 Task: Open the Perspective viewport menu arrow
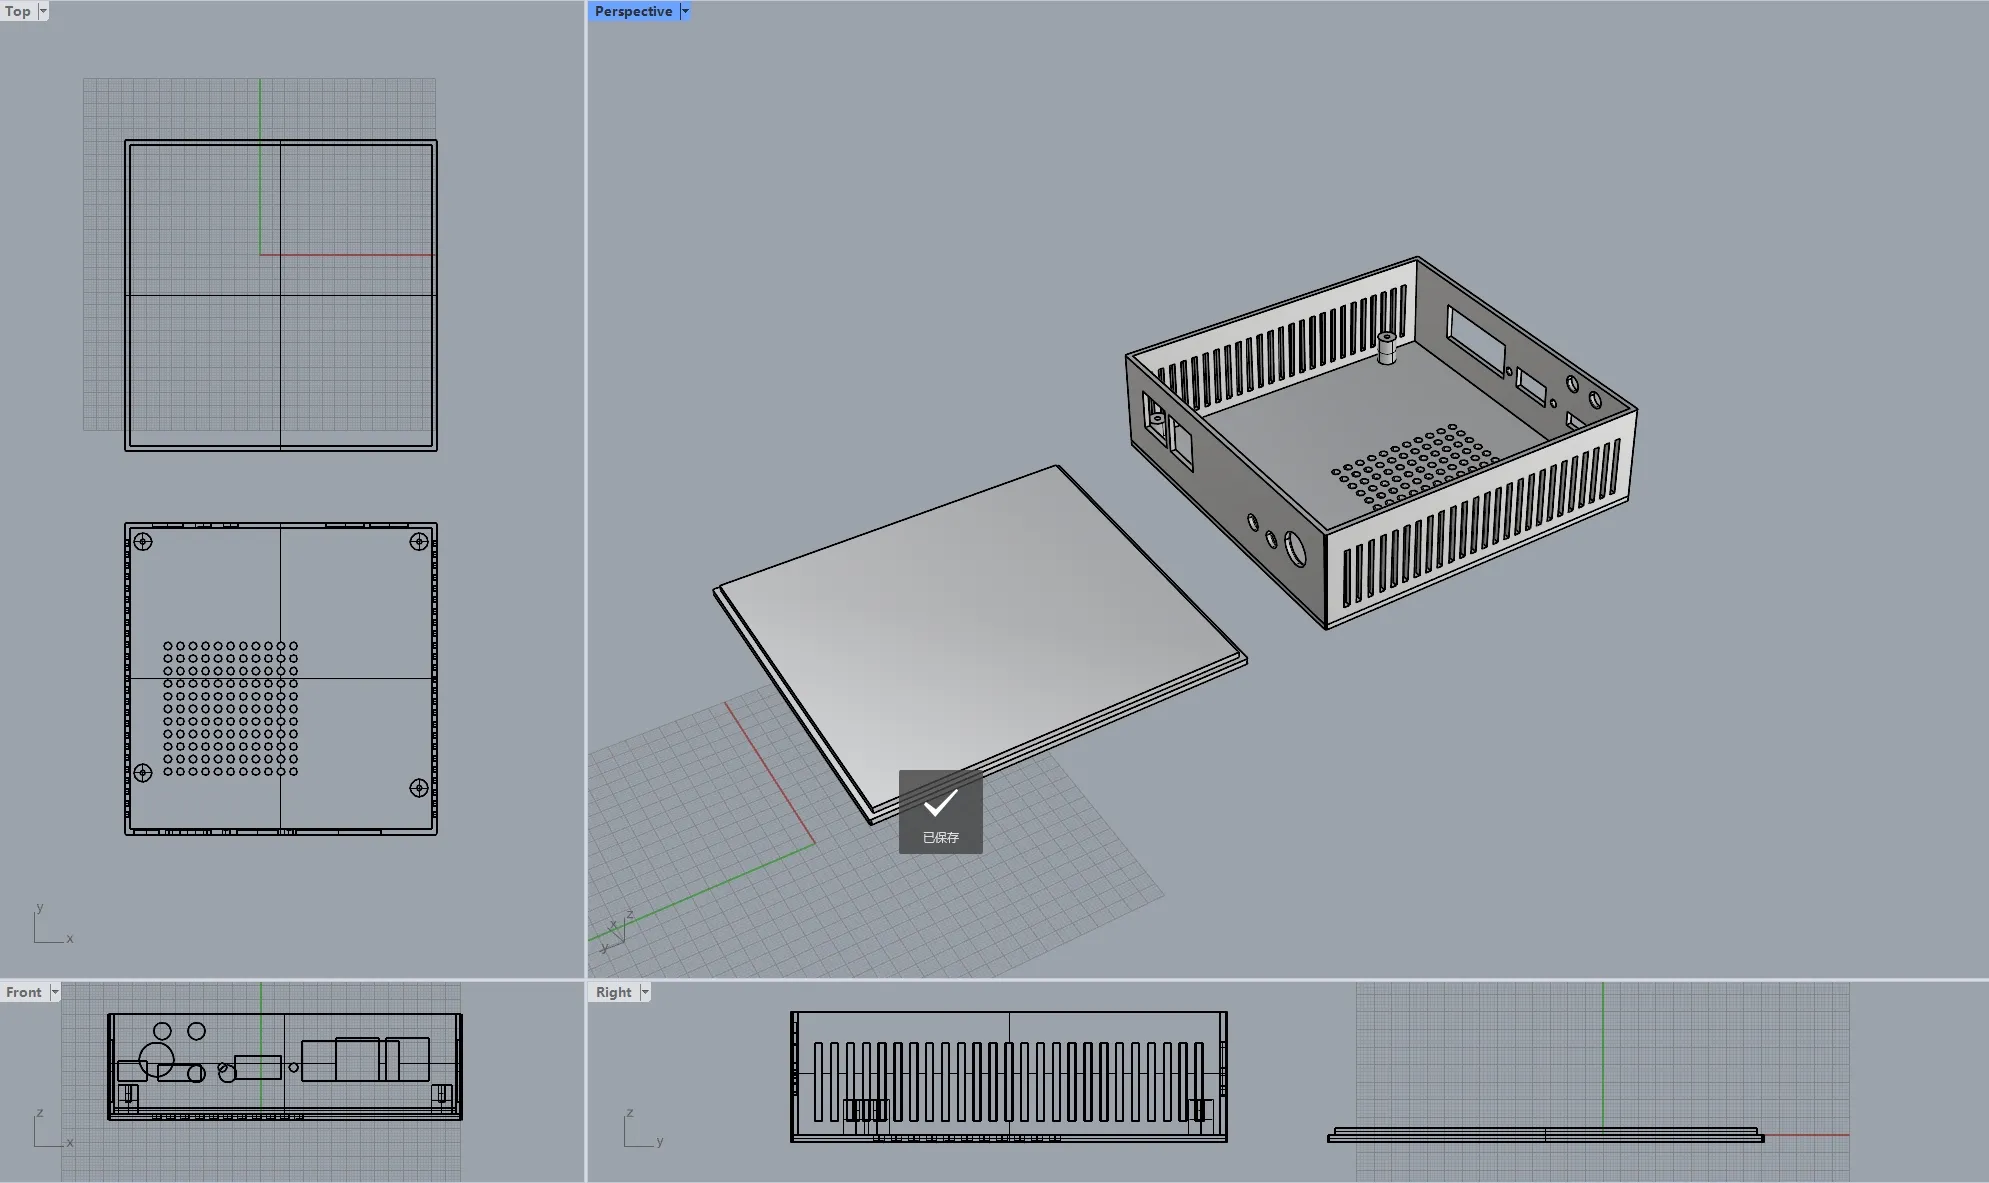pyautogui.click(x=685, y=12)
